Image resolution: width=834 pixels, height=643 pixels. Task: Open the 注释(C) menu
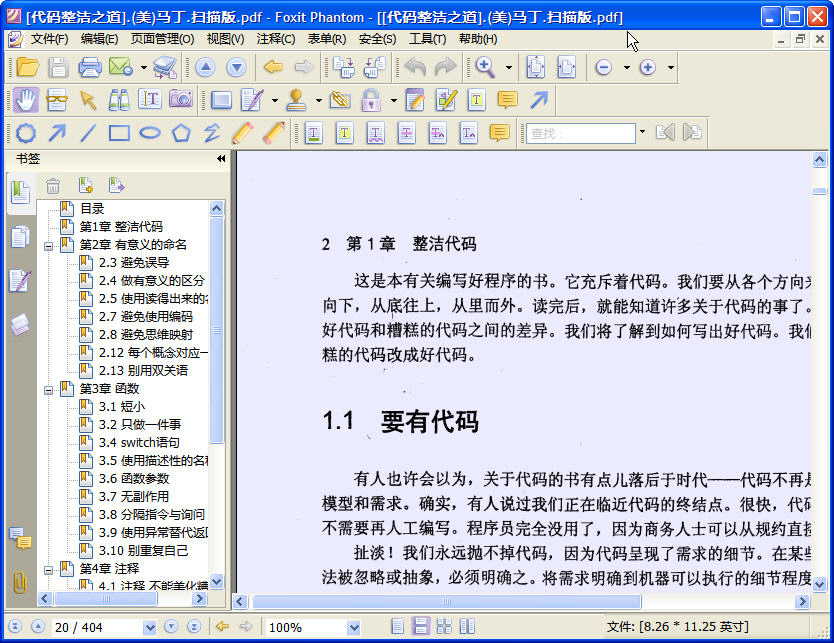(276, 39)
